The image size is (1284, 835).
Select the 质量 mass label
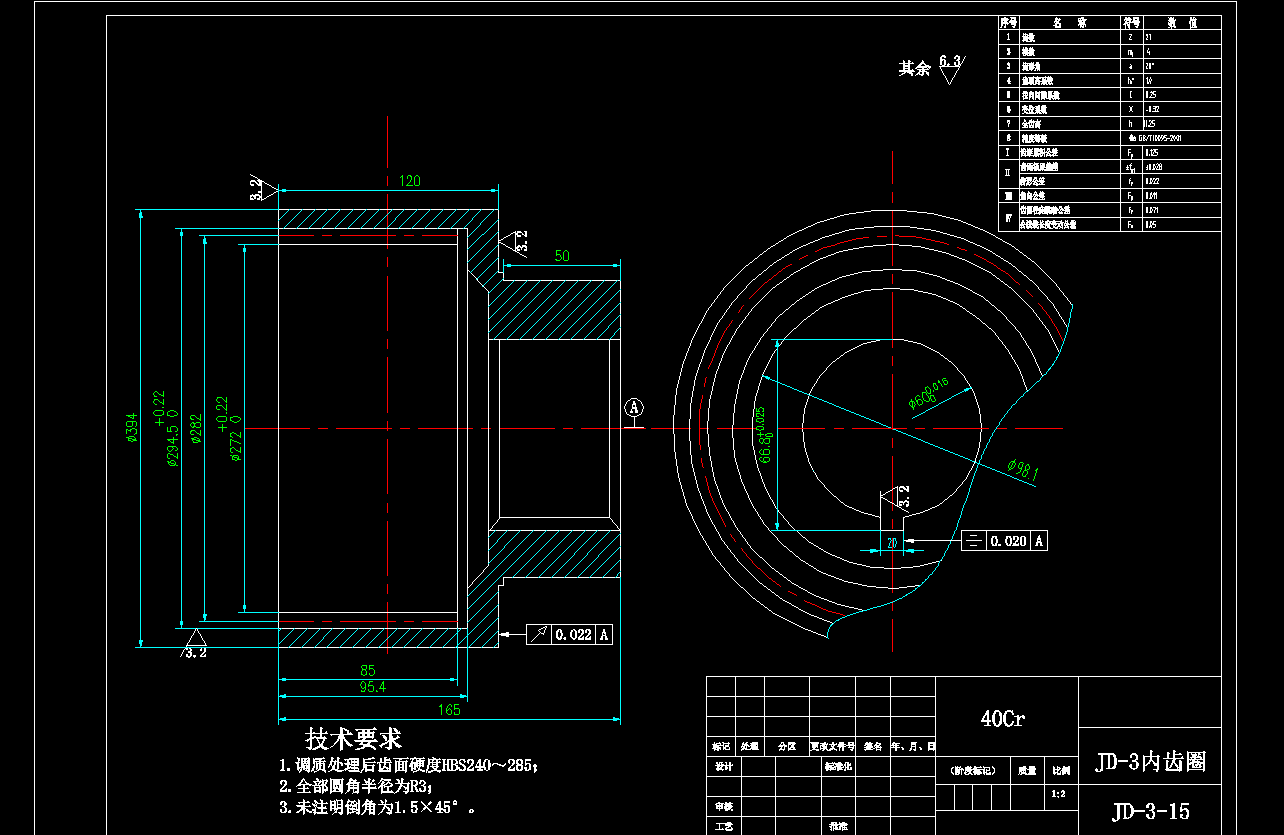(x=1026, y=770)
